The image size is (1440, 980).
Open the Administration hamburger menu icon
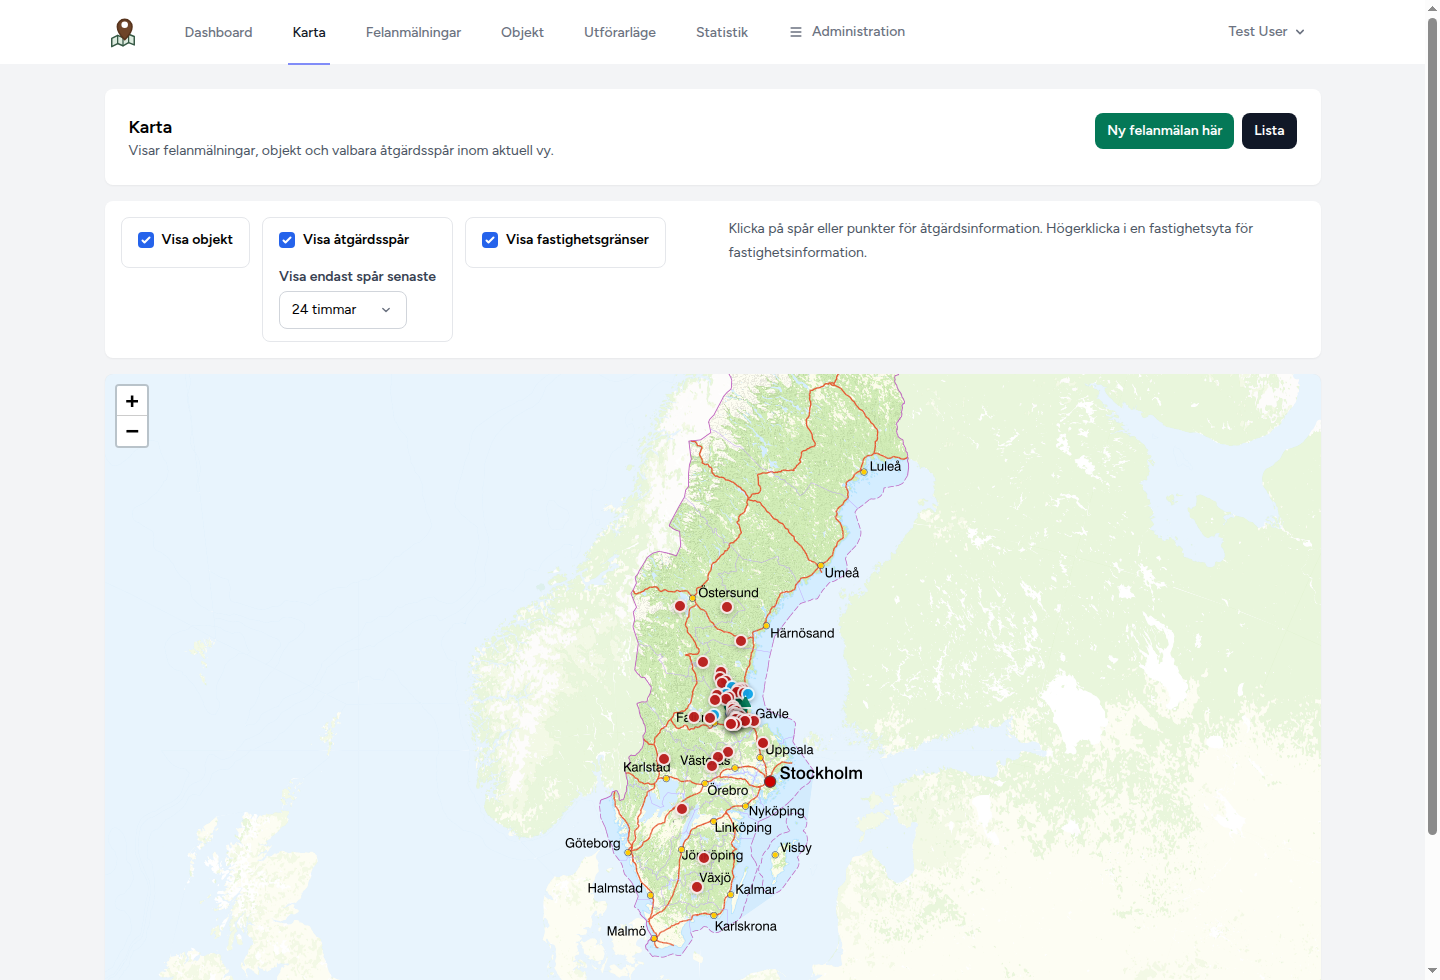[796, 32]
